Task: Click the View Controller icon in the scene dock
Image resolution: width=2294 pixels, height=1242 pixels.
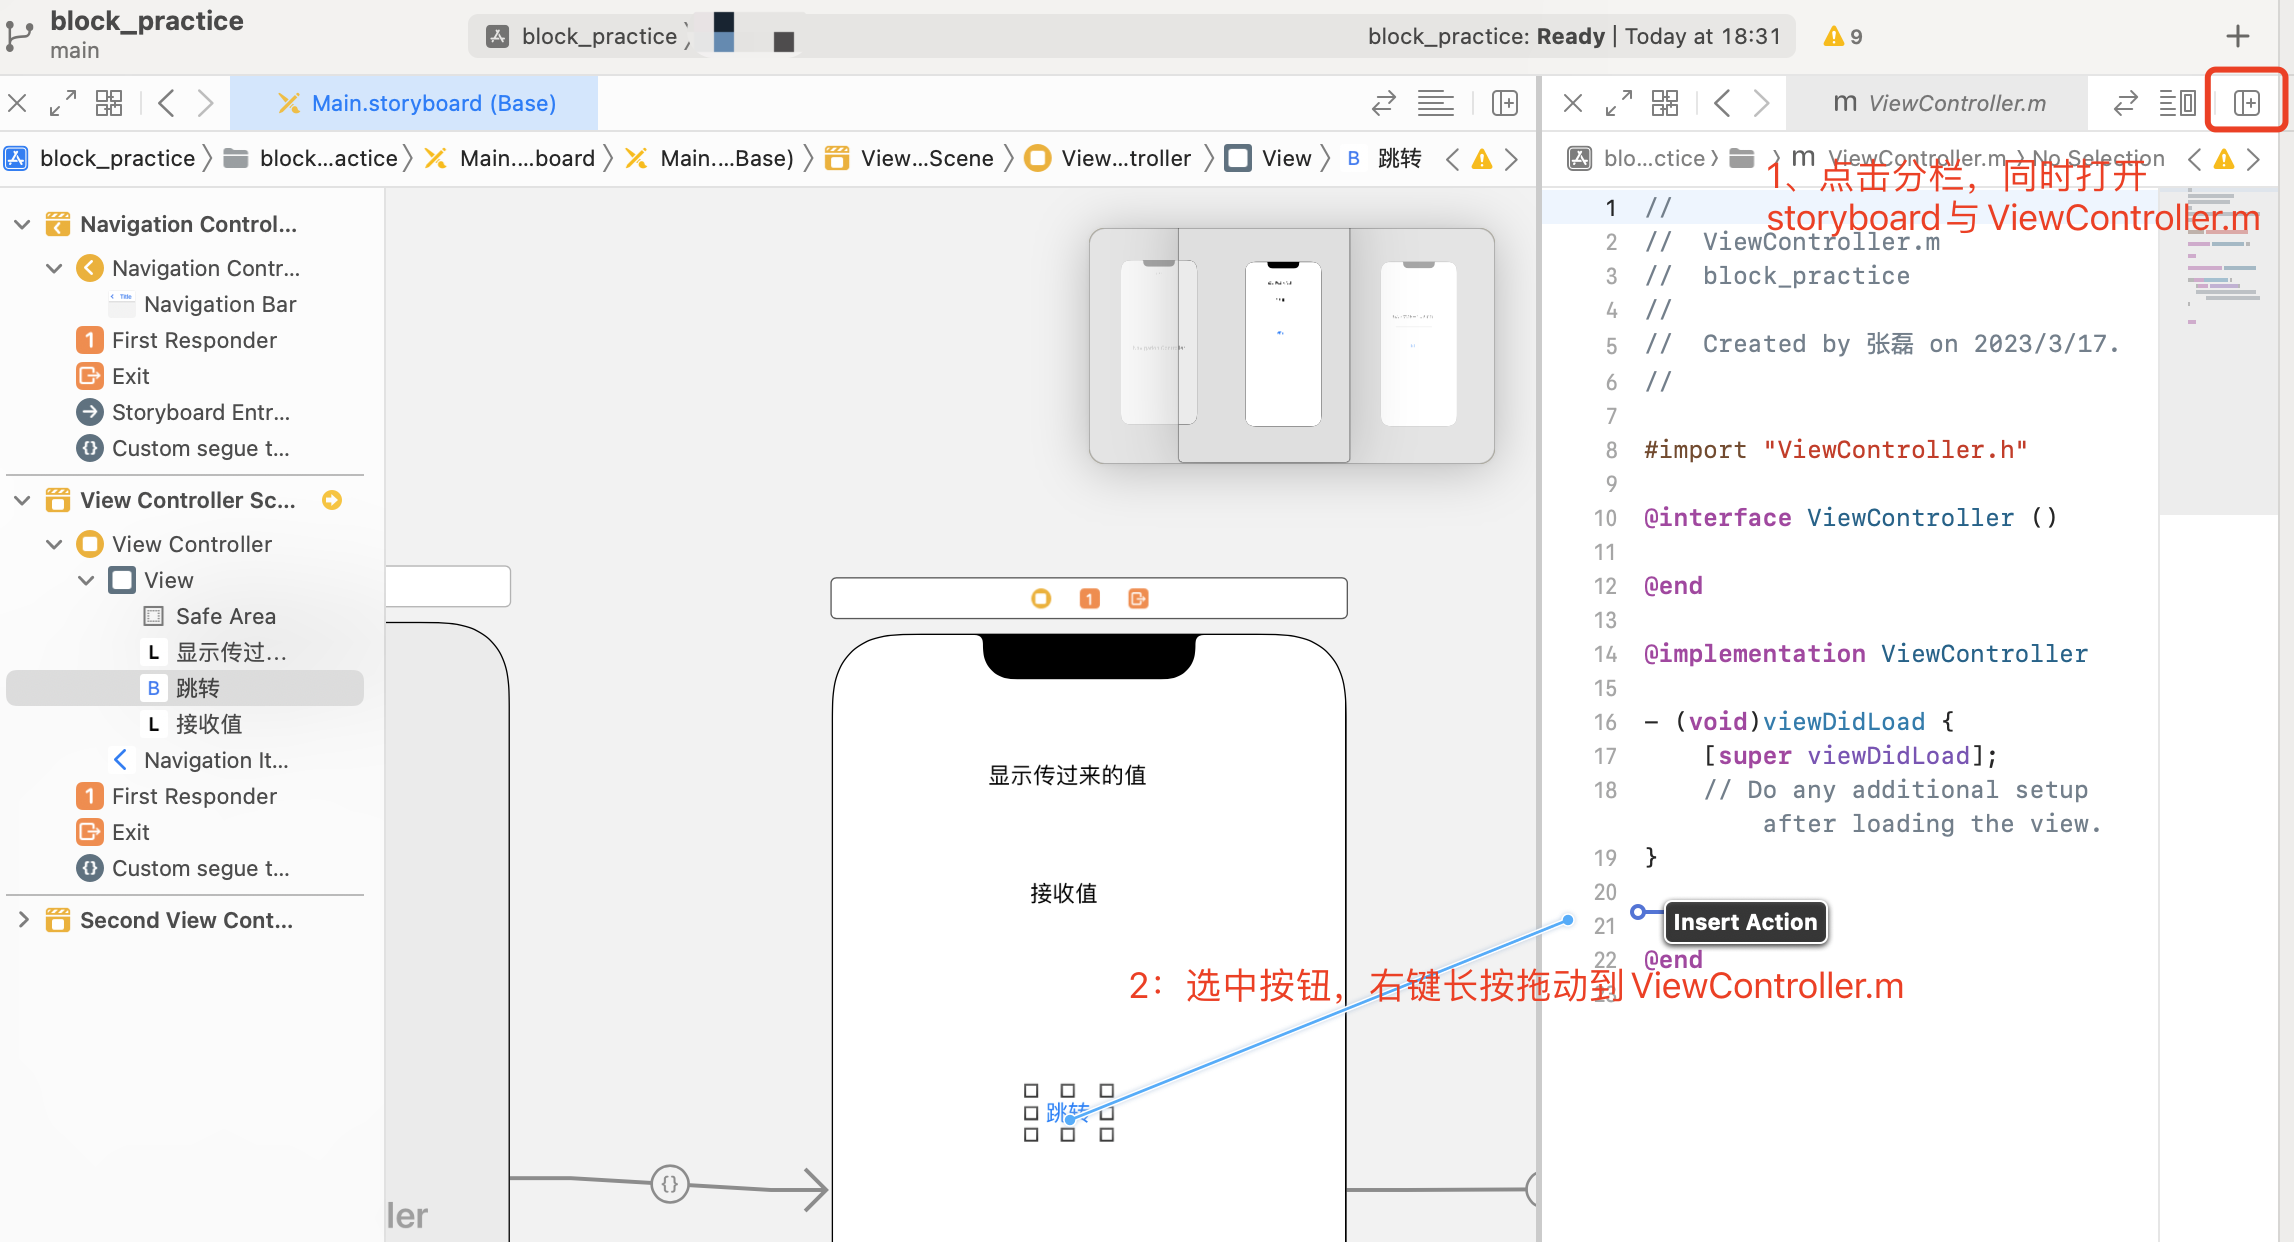Action: pos(1041,598)
